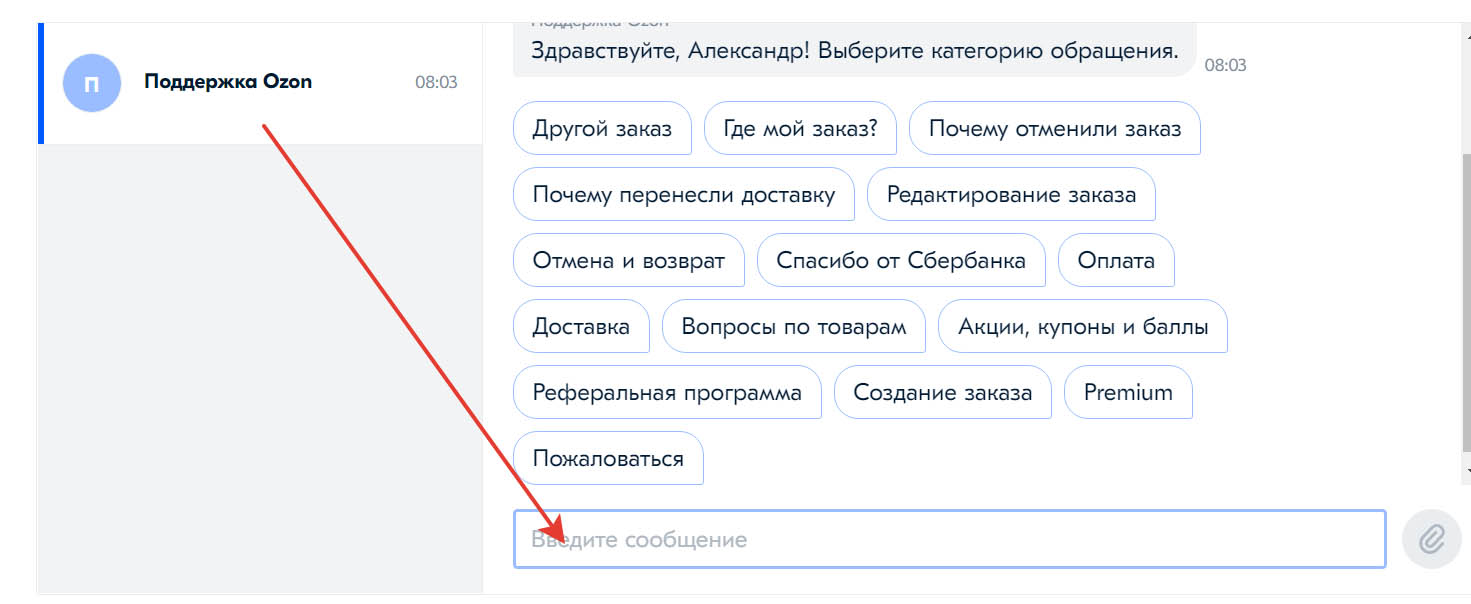Choose the Где мой заказ? option
Viewport: 1471px width, 604px height.
point(800,129)
